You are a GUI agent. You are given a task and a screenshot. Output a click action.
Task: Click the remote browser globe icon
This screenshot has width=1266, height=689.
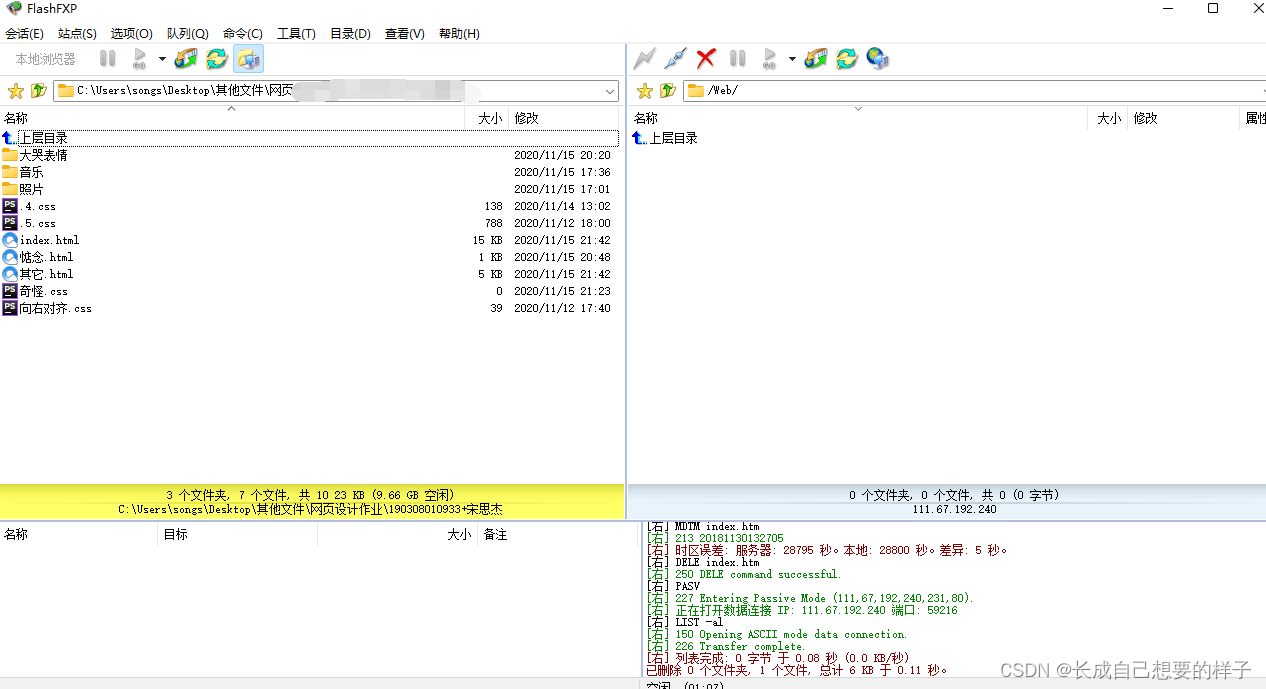[x=878, y=59]
